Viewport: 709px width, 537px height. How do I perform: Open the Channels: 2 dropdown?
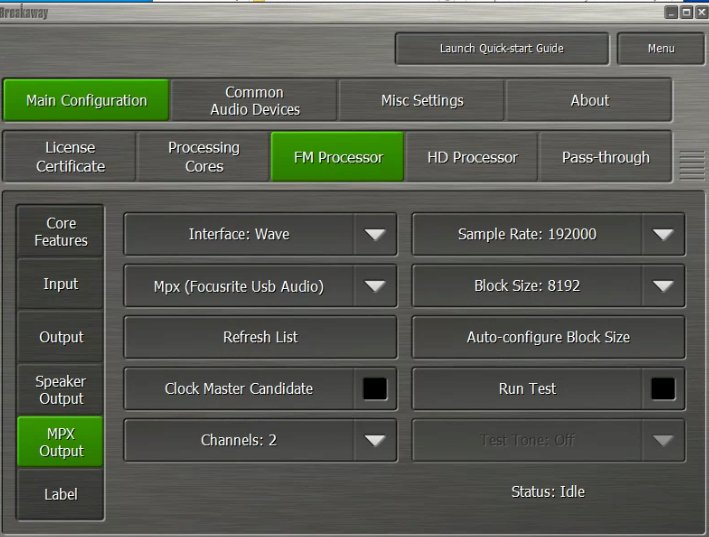[x=374, y=440]
